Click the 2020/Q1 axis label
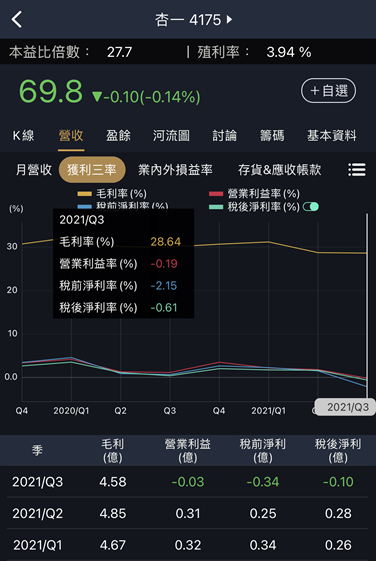Image resolution: width=376 pixels, height=561 pixels. 71,411
